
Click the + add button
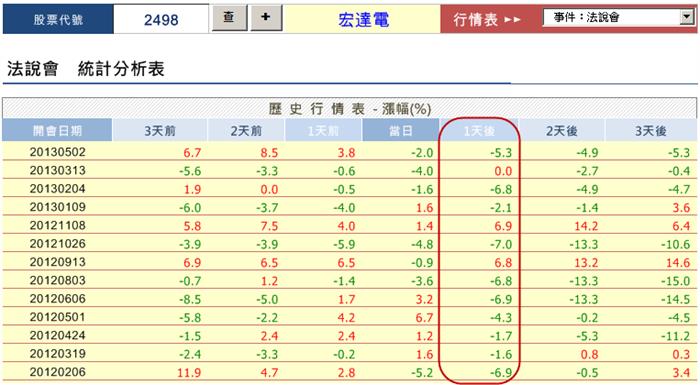266,18
